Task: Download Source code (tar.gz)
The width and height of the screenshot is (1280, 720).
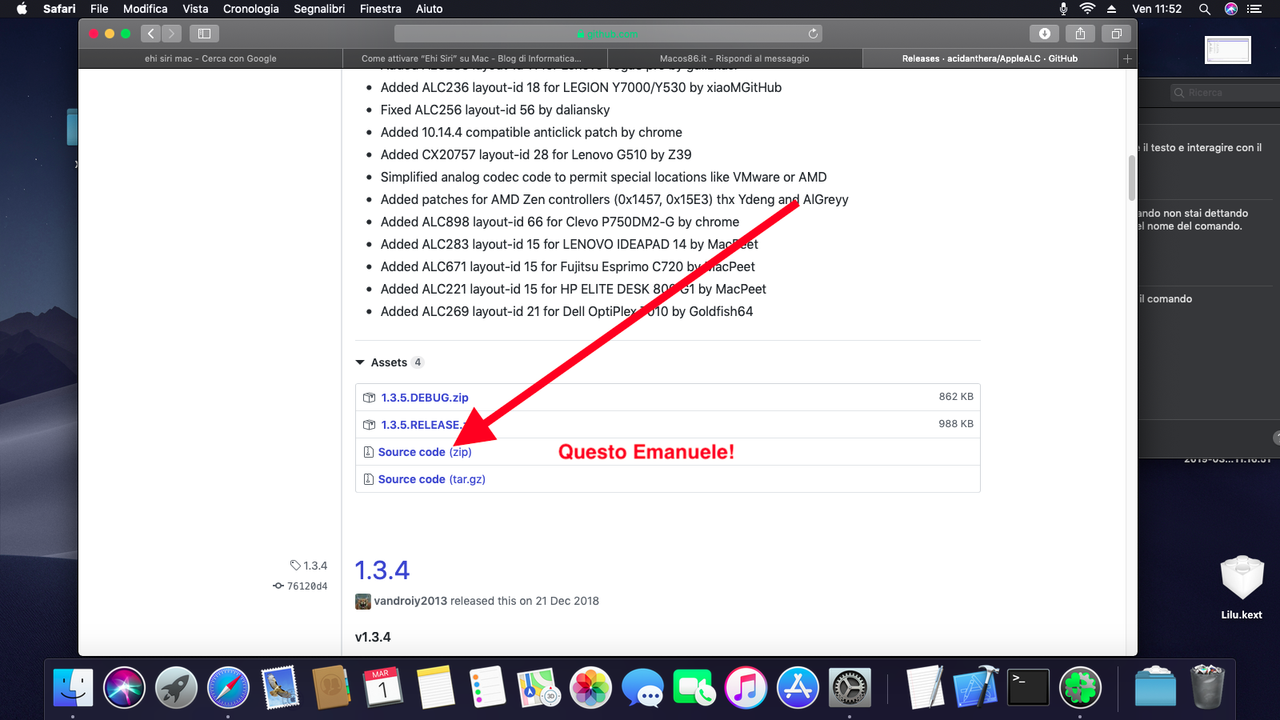Action: tap(431, 479)
